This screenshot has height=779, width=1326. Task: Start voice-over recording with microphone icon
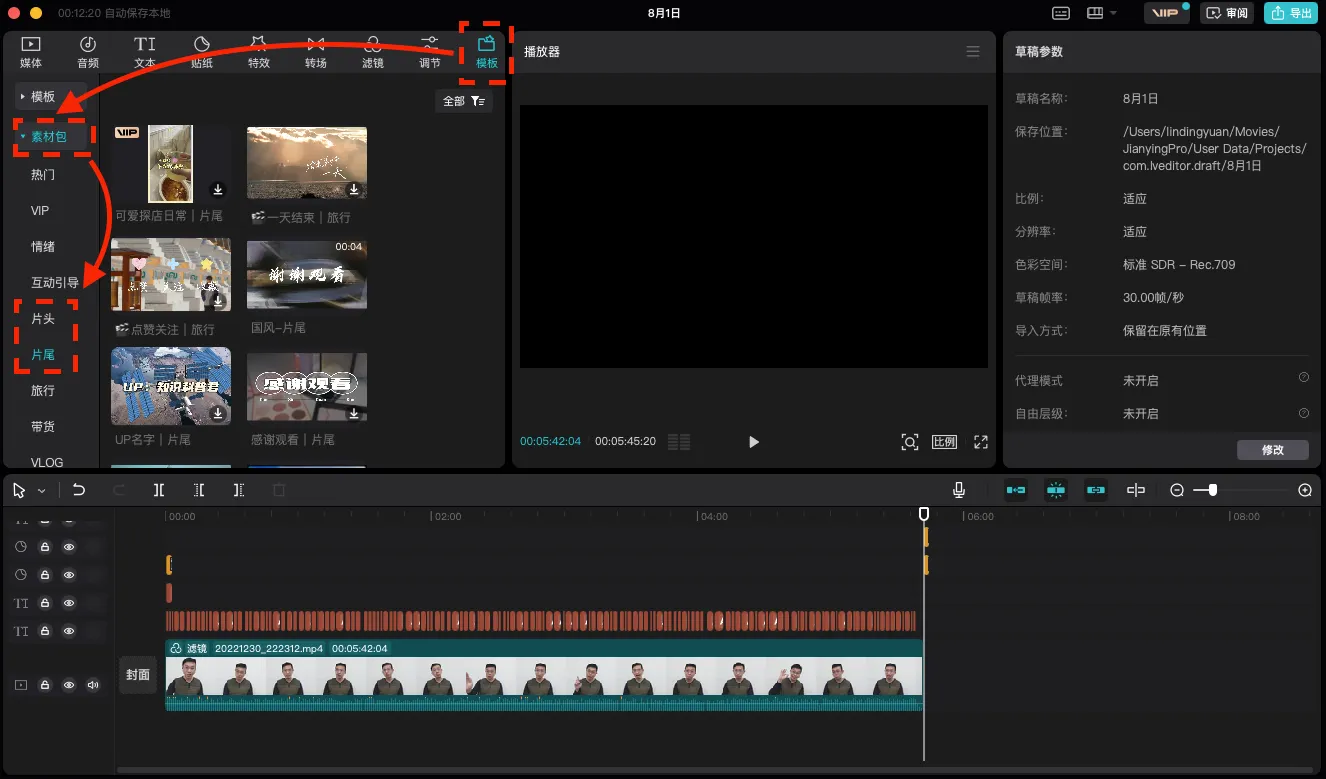pyautogui.click(x=959, y=490)
